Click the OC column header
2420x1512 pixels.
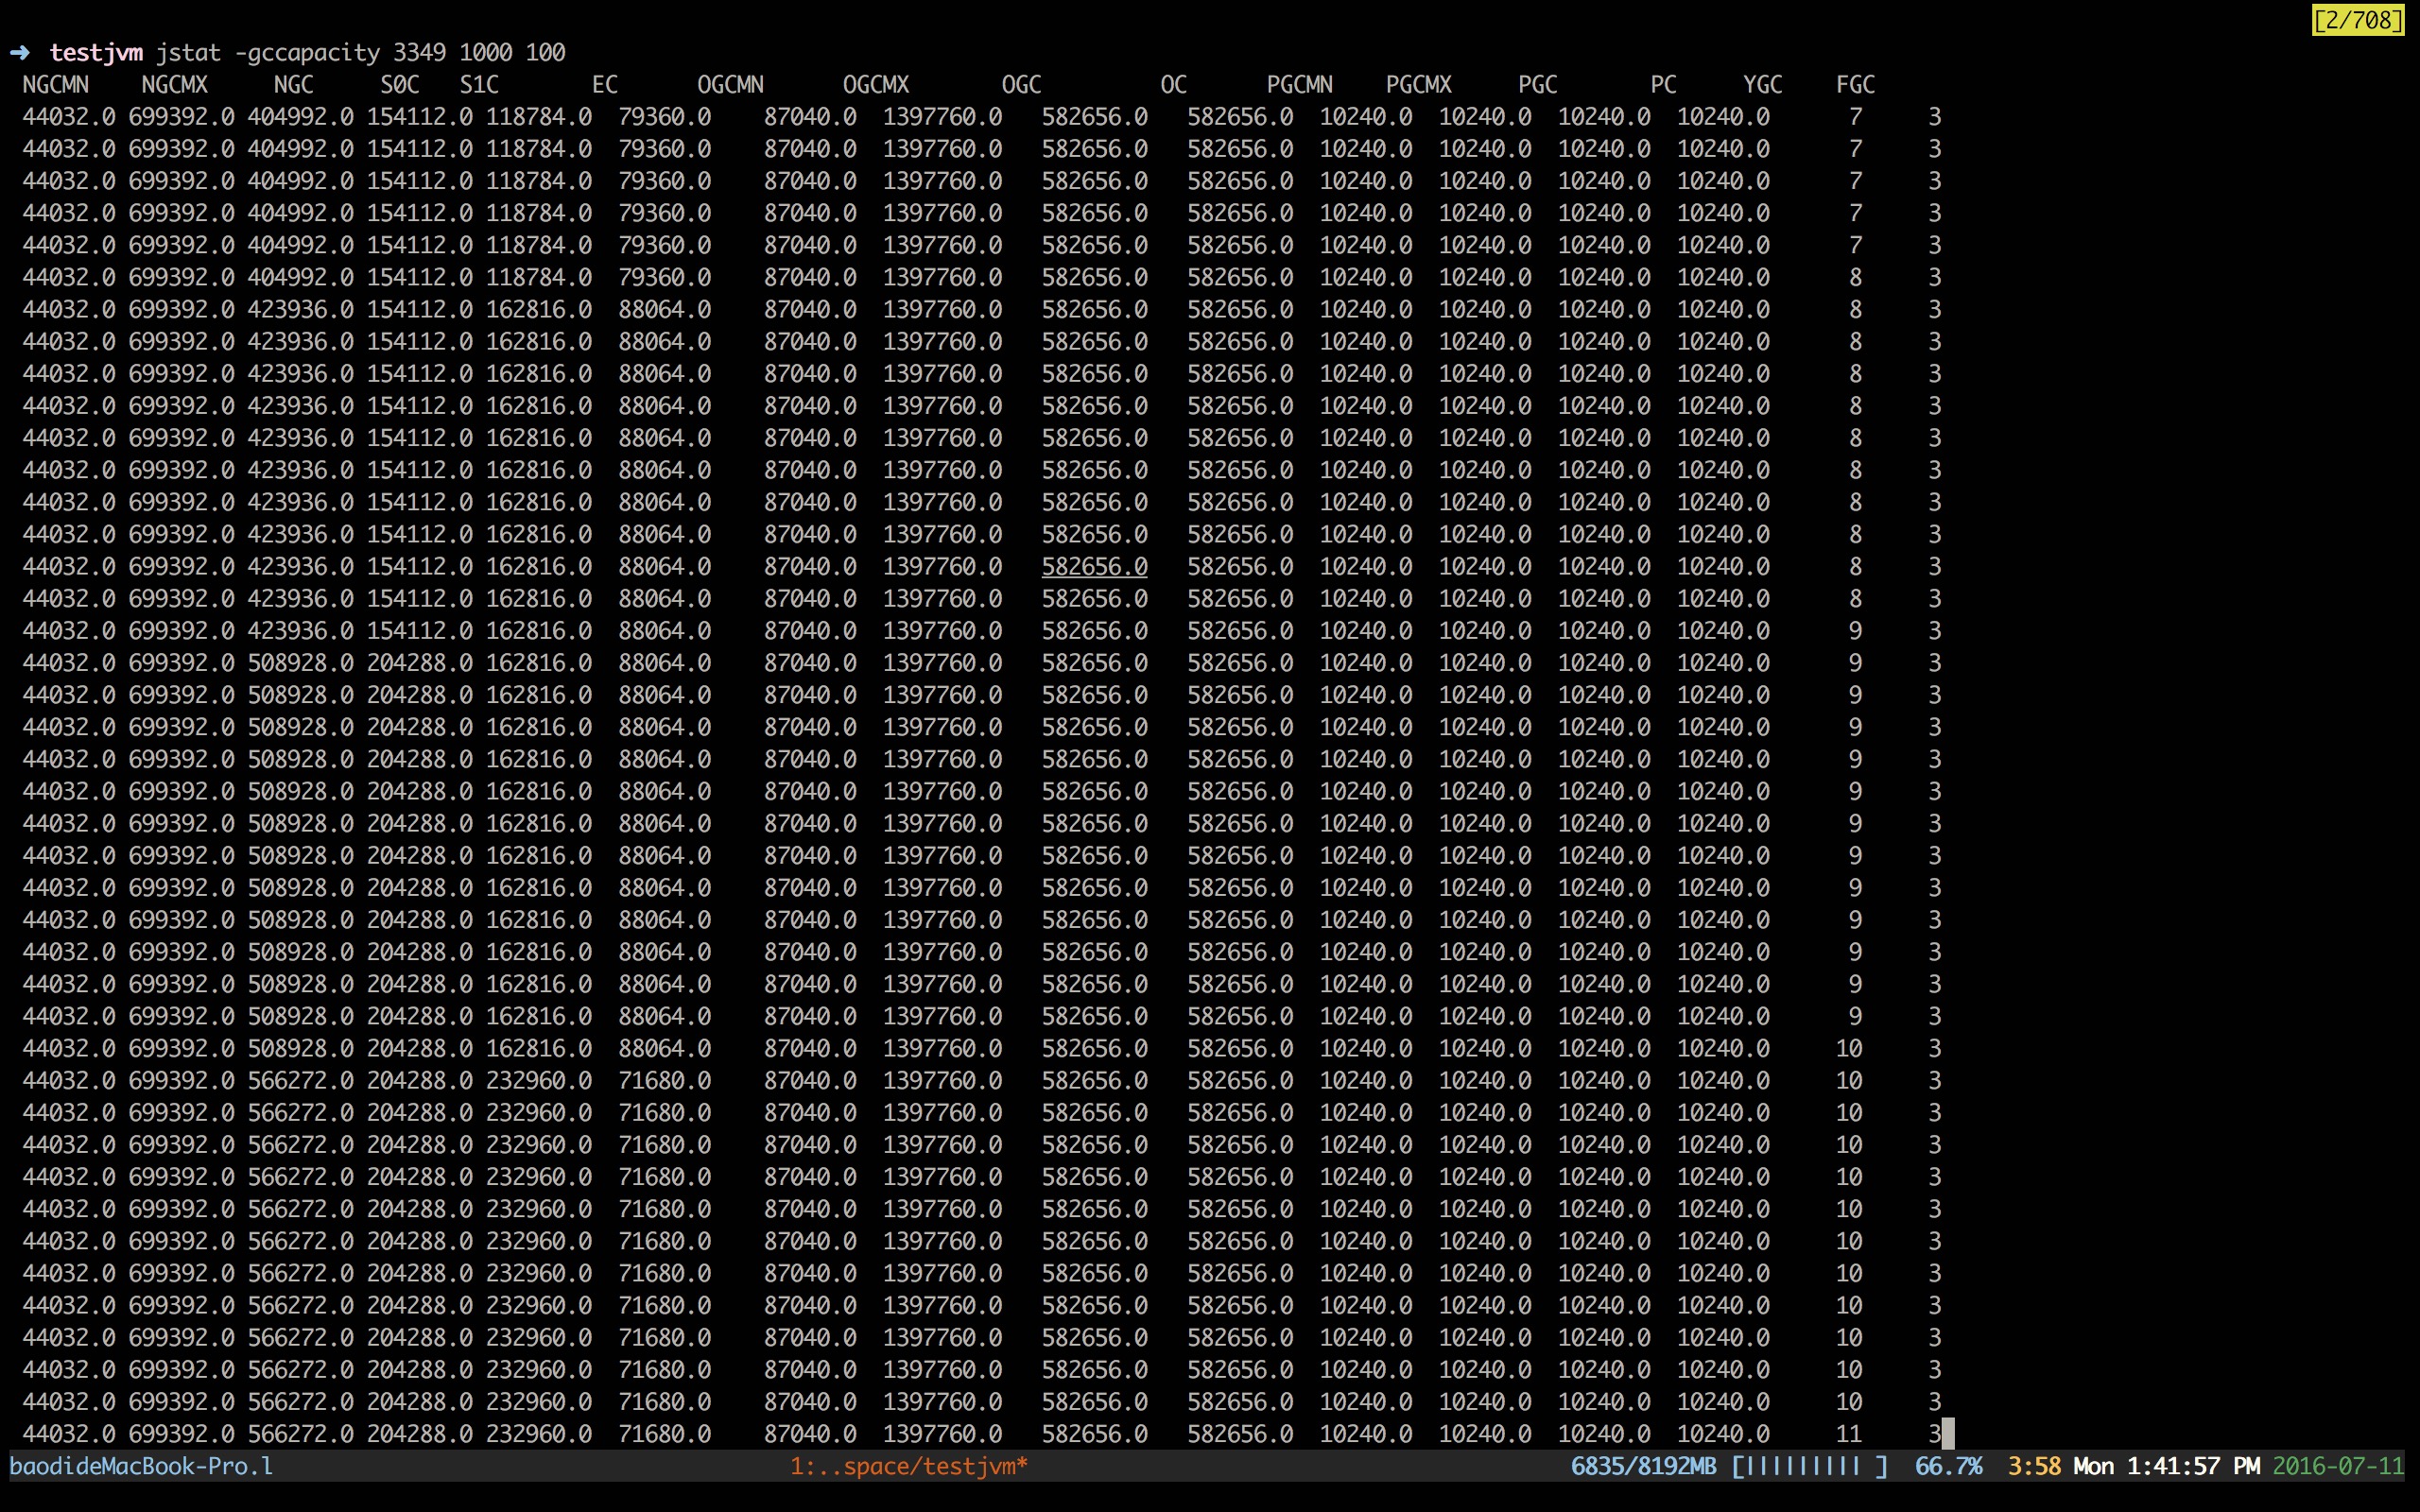[x=1174, y=85]
